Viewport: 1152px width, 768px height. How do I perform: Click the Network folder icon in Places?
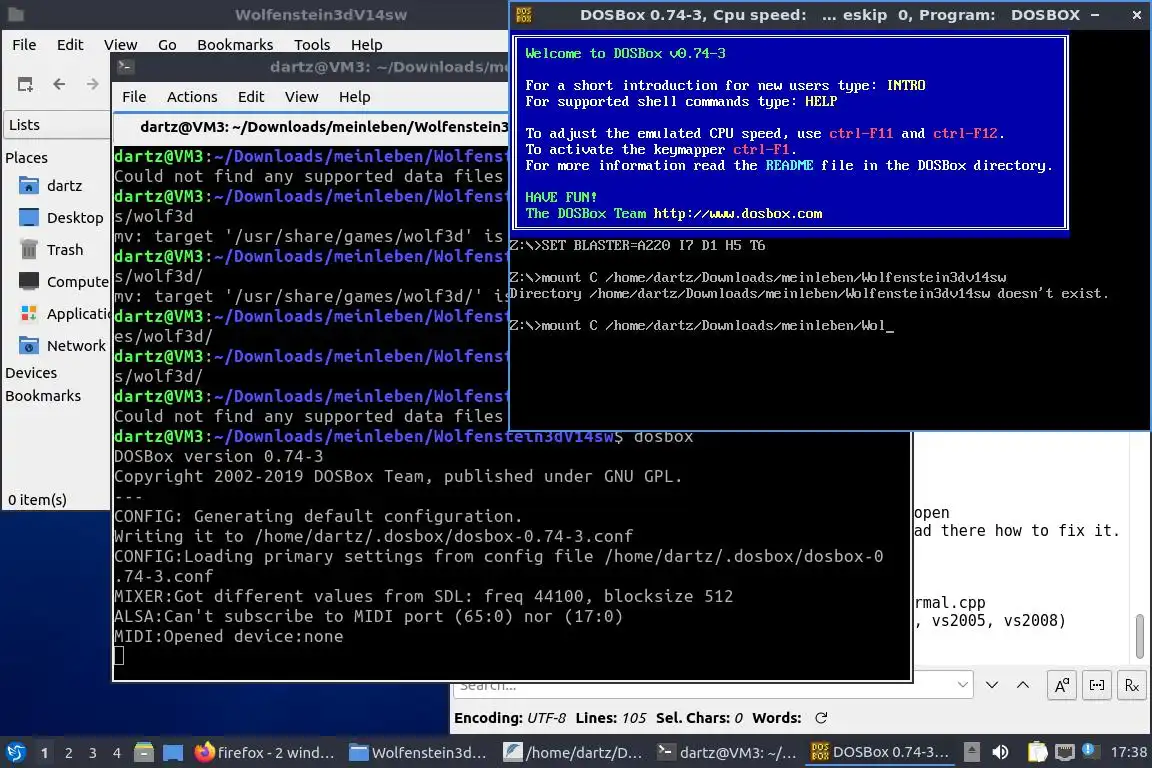(x=29, y=345)
